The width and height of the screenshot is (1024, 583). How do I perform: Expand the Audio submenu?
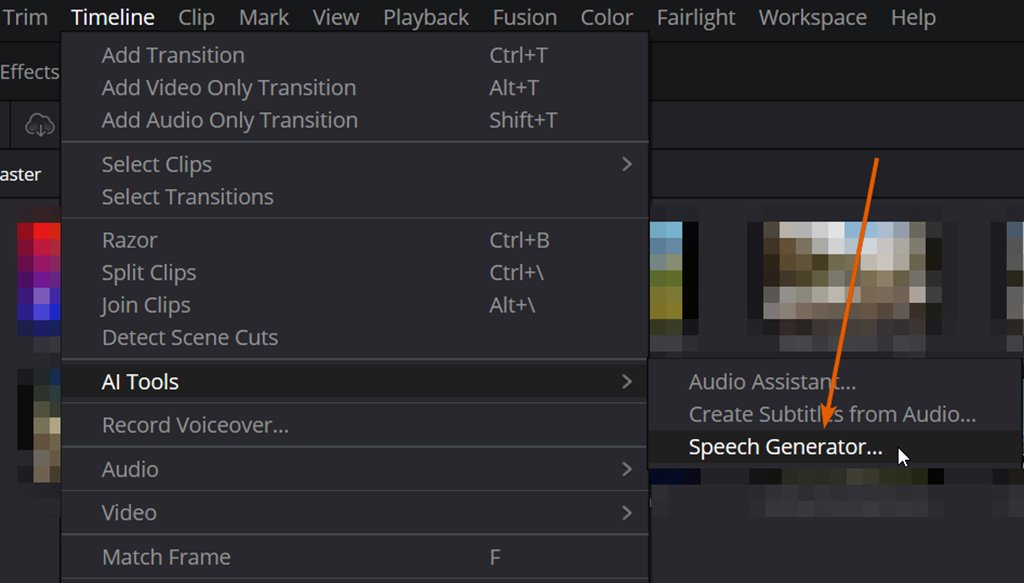(627, 469)
